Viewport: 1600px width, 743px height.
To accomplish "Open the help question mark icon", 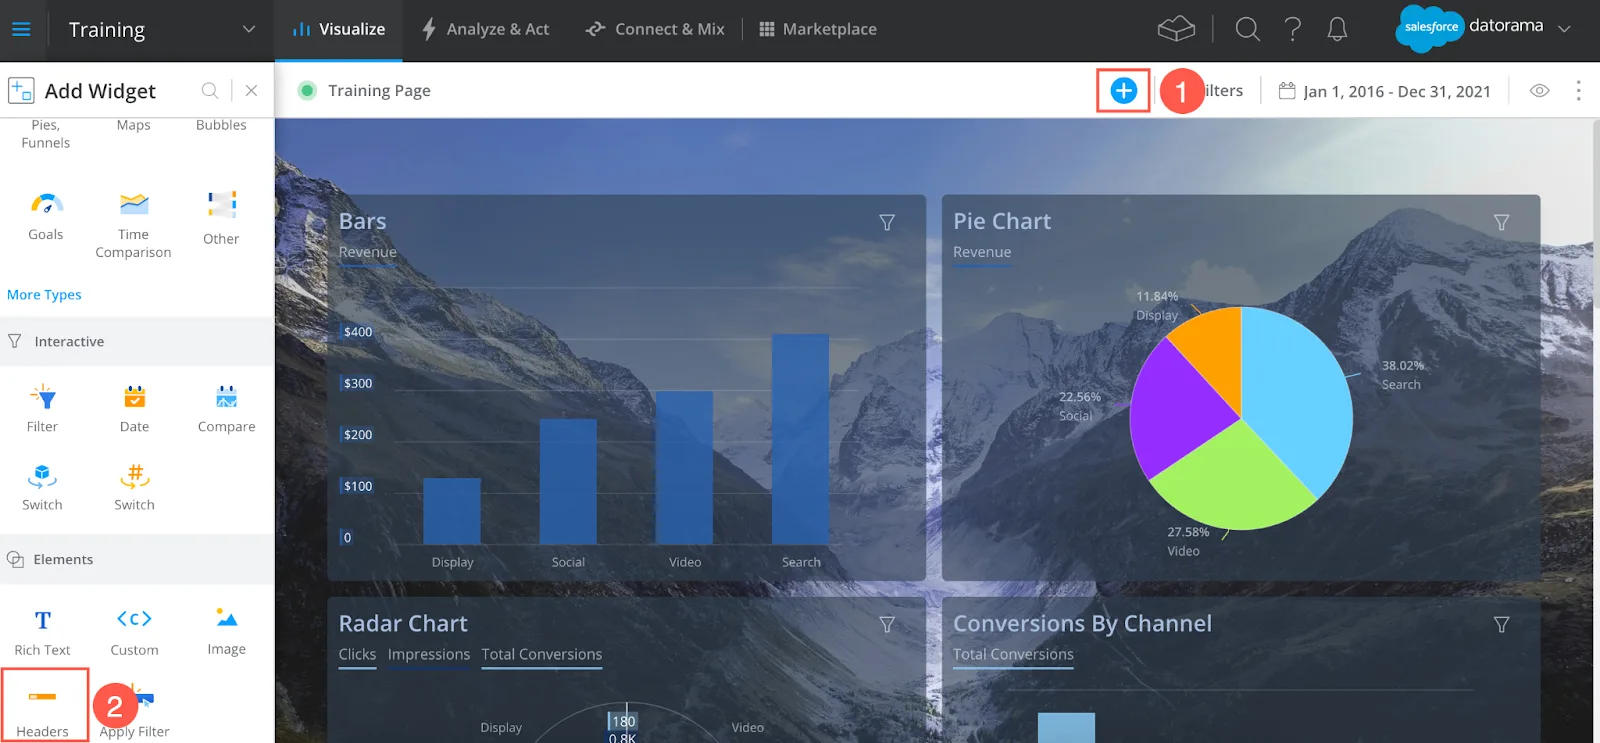I will [1293, 29].
